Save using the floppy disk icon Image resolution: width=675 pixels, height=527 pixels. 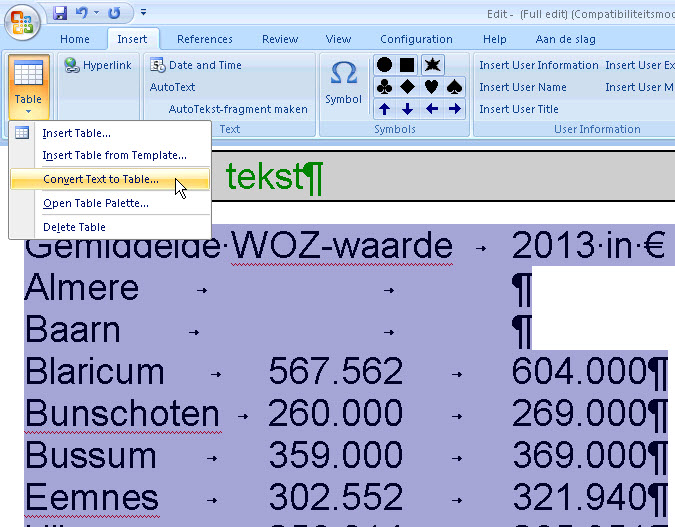[60, 13]
